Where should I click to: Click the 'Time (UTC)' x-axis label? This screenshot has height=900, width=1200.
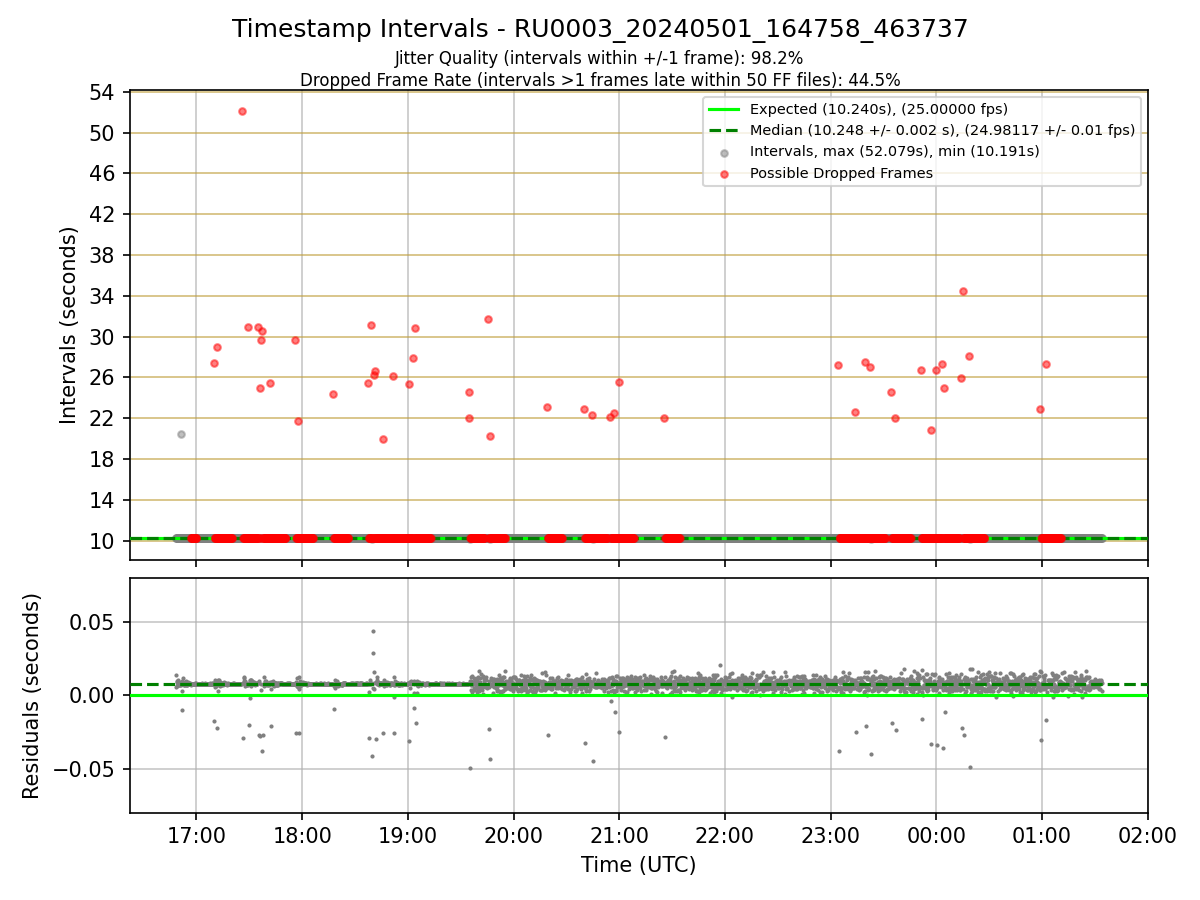[x=638, y=865]
